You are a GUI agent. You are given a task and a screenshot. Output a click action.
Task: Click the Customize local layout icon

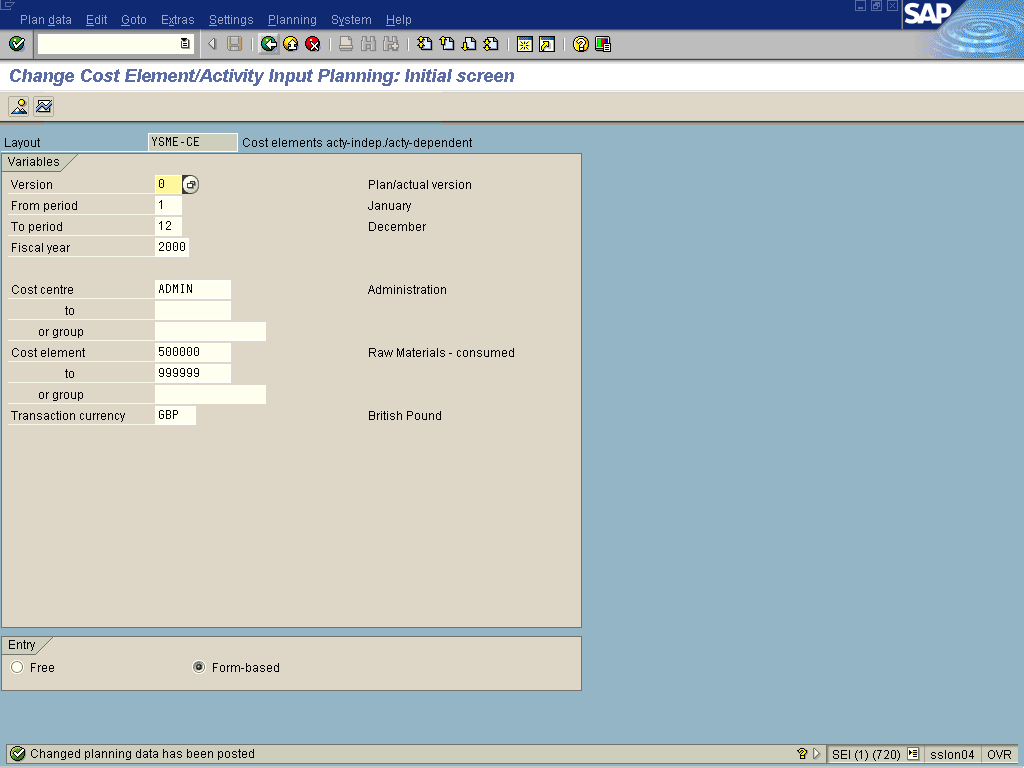point(602,44)
